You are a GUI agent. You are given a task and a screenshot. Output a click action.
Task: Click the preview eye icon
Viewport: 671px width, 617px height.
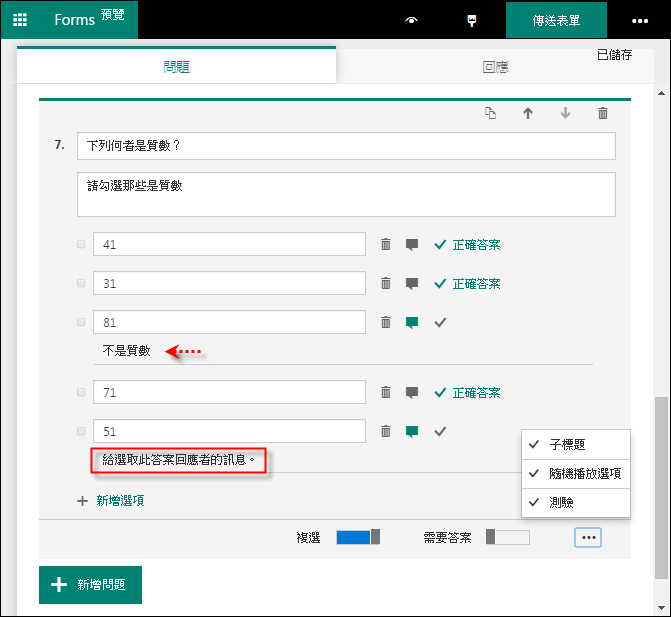[411, 20]
